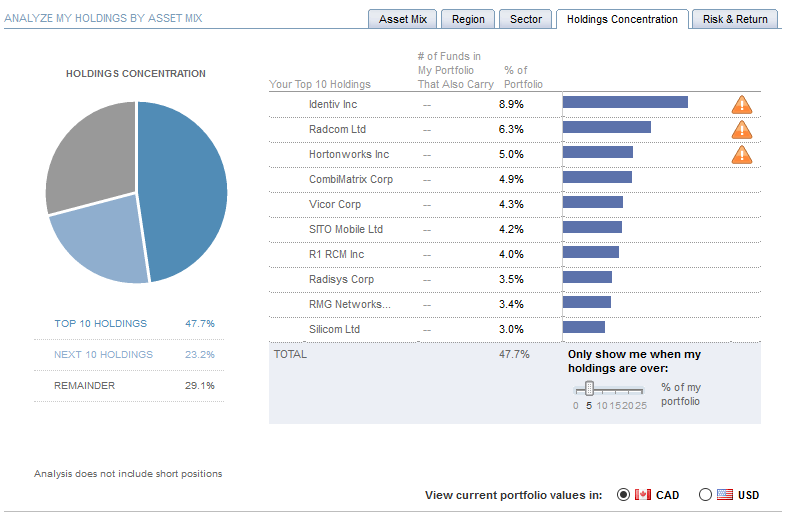This screenshot has width=789, height=522.
Task: Select the Holdings Concentration tab
Action: [x=622, y=19]
